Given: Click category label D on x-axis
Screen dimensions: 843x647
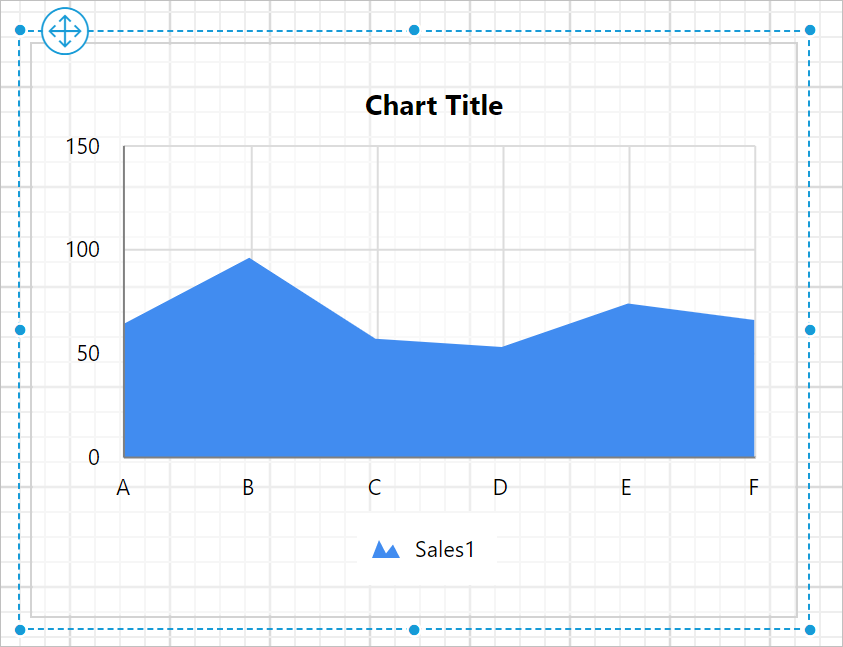Looking at the screenshot, I should [x=500, y=488].
